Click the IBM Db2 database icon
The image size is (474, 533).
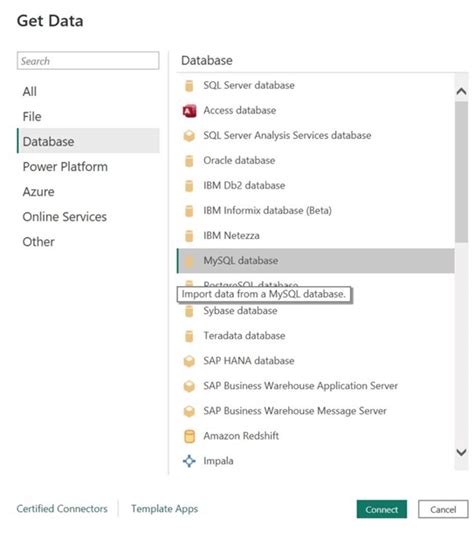coord(189,186)
